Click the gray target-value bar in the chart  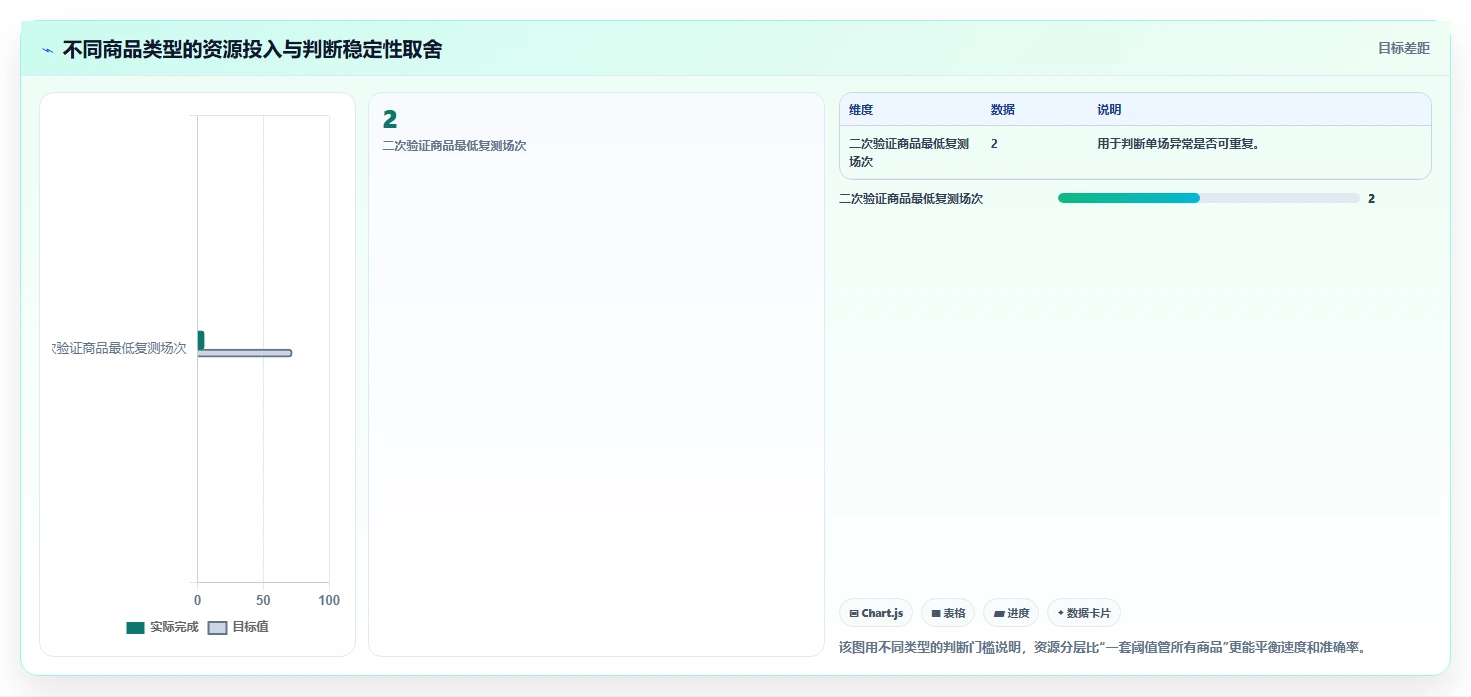pos(244,353)
